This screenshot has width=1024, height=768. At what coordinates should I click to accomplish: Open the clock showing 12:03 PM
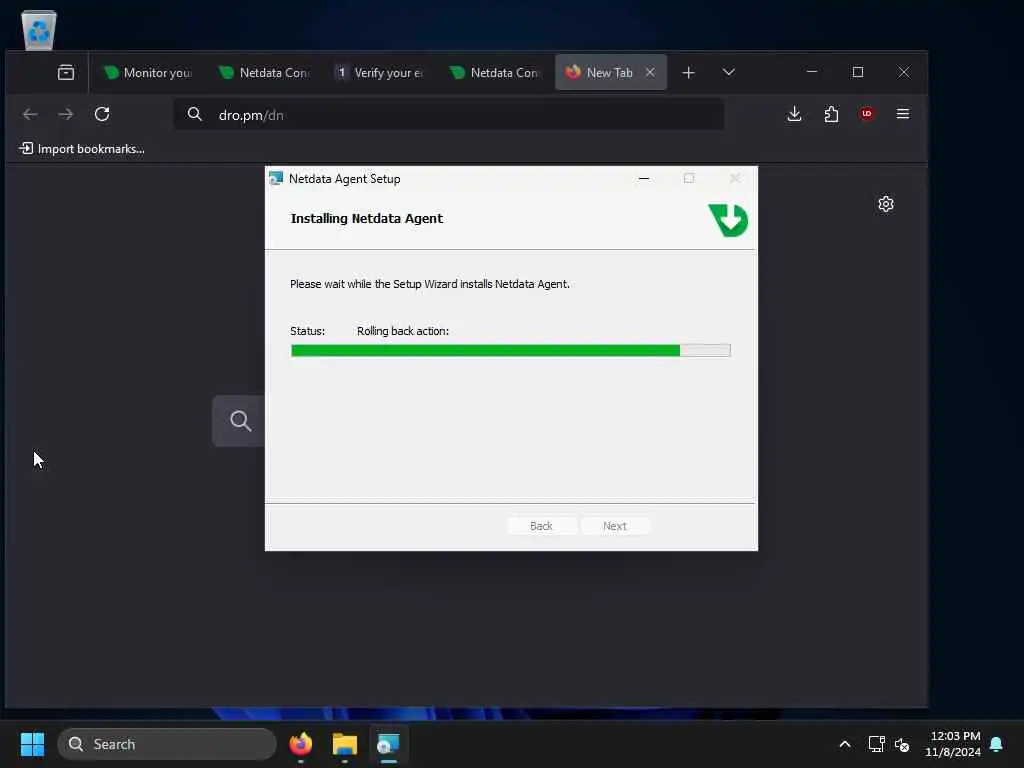click(x=953, y=744)
